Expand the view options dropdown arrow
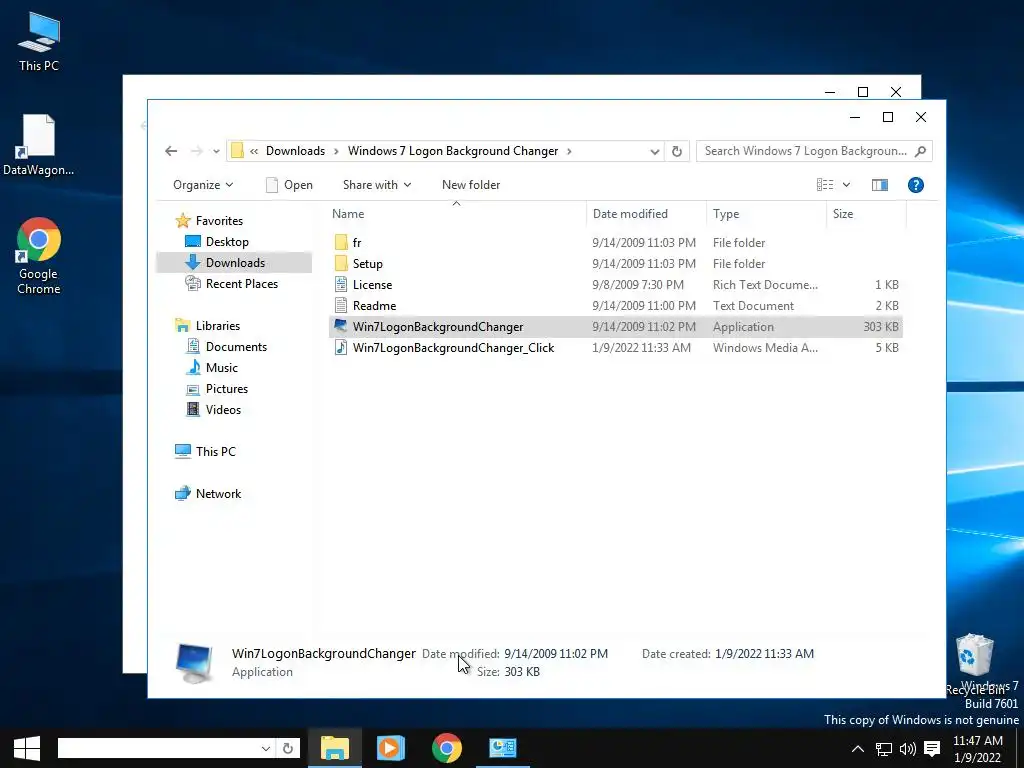This screenshot has height=768, width=1024. [846, 185]
